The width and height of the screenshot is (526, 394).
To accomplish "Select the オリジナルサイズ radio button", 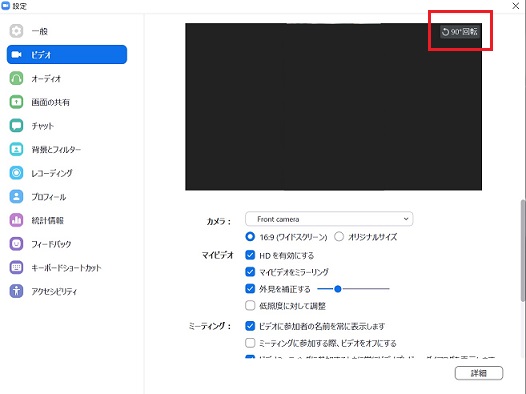I will click(339, 237).
